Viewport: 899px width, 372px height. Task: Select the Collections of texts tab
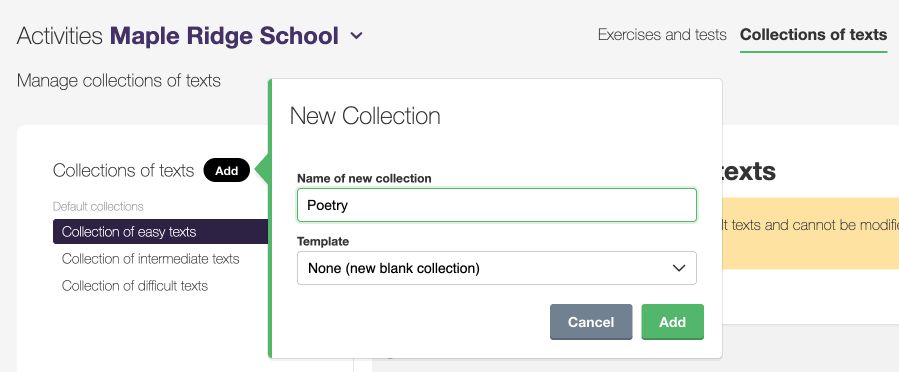814,35
